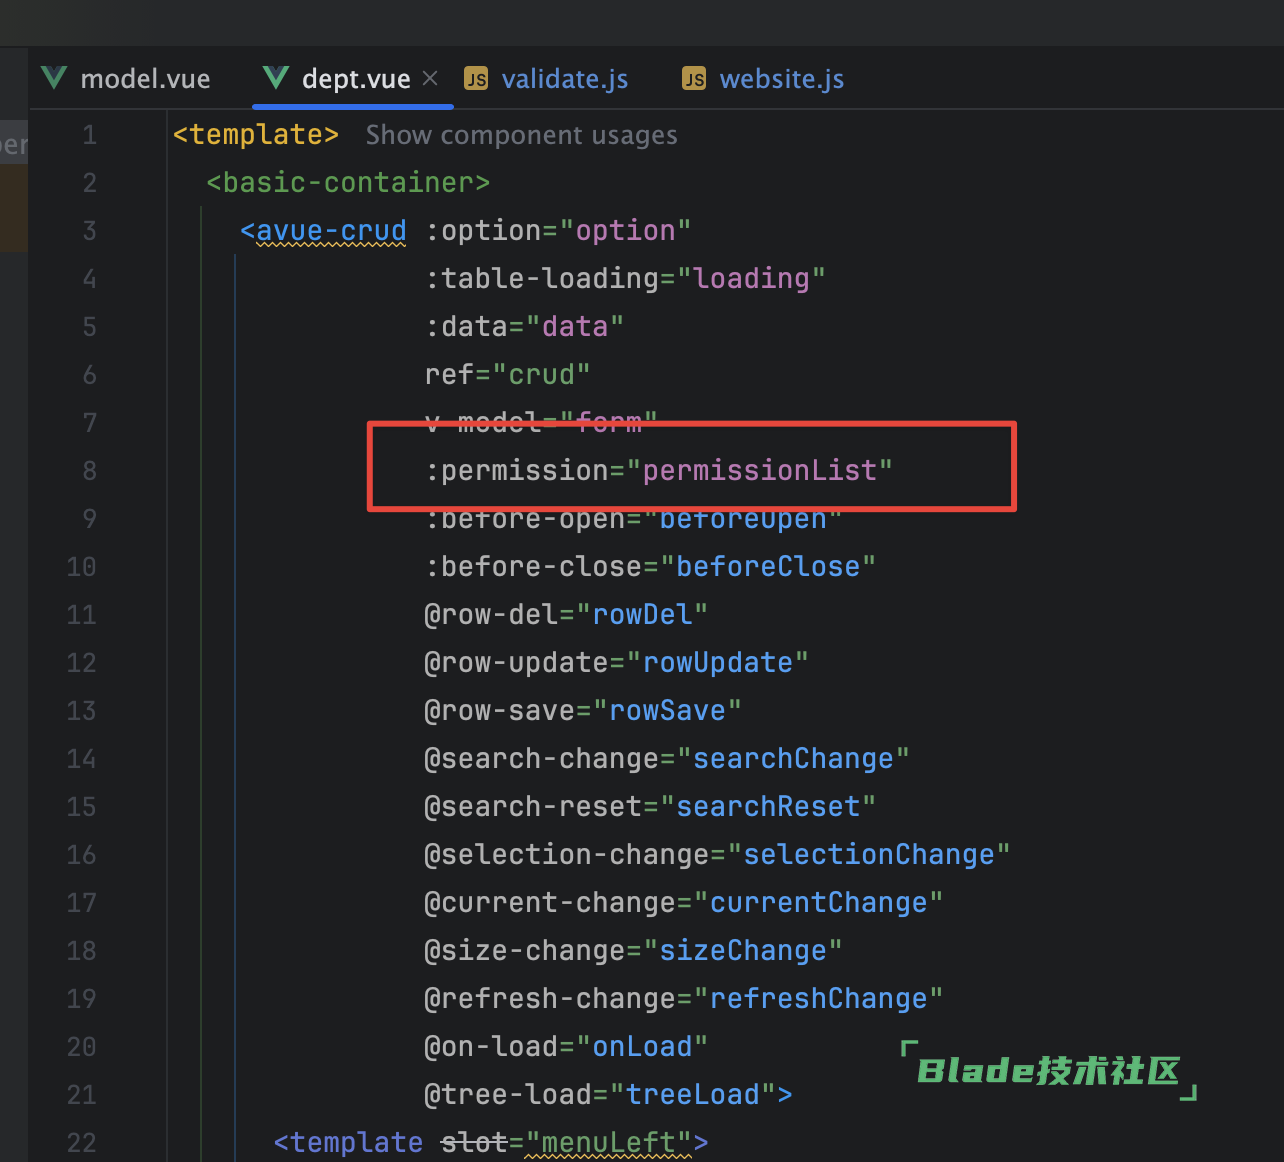Click the rowUpdate handler on line 12

click(x=717, y=663)
